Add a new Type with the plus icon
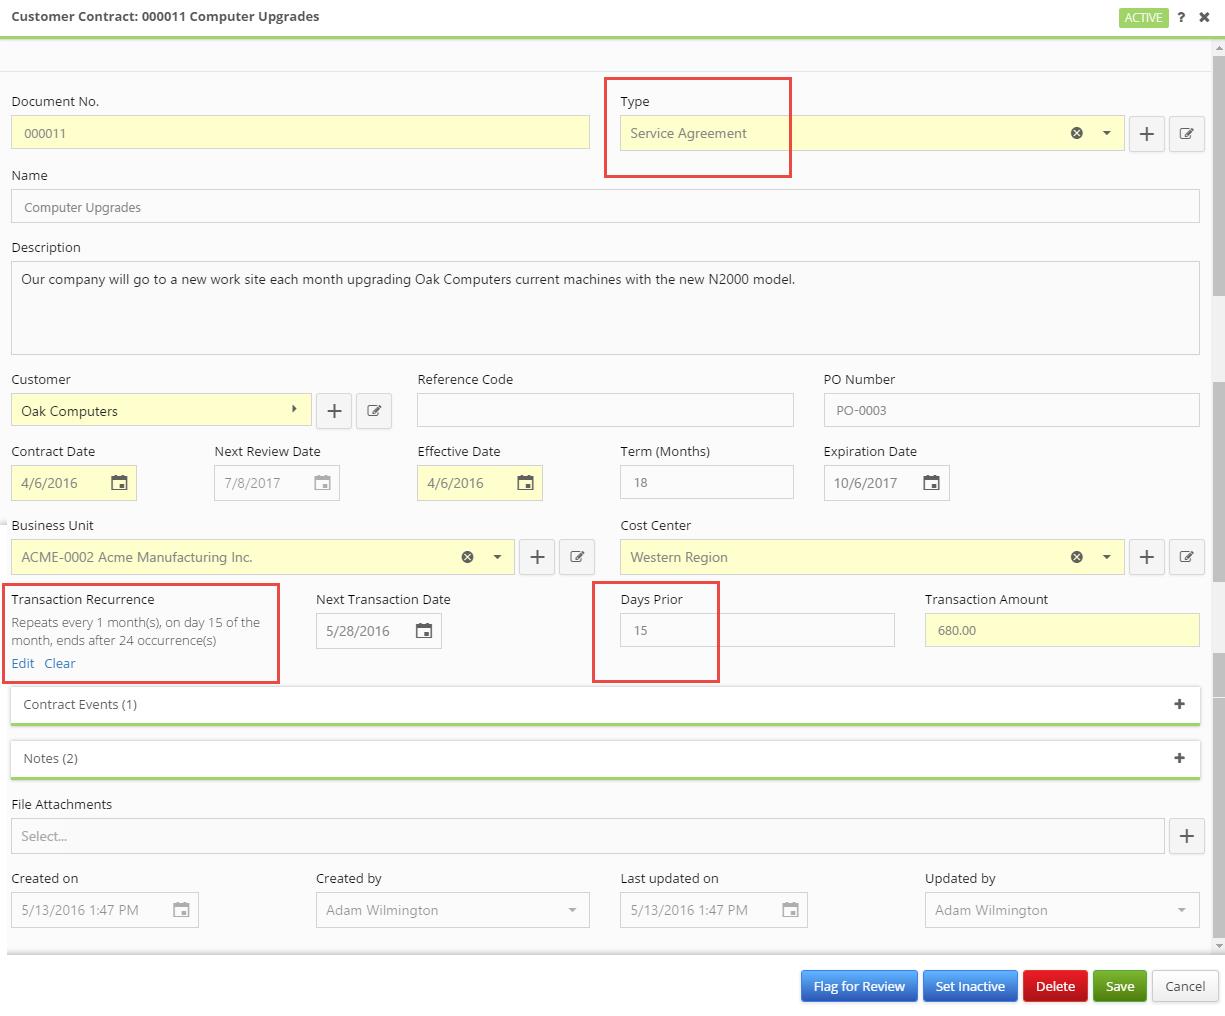The width and height of the screenshot is (1225, 1016). pyautogui.click(x=1146, y=133)
